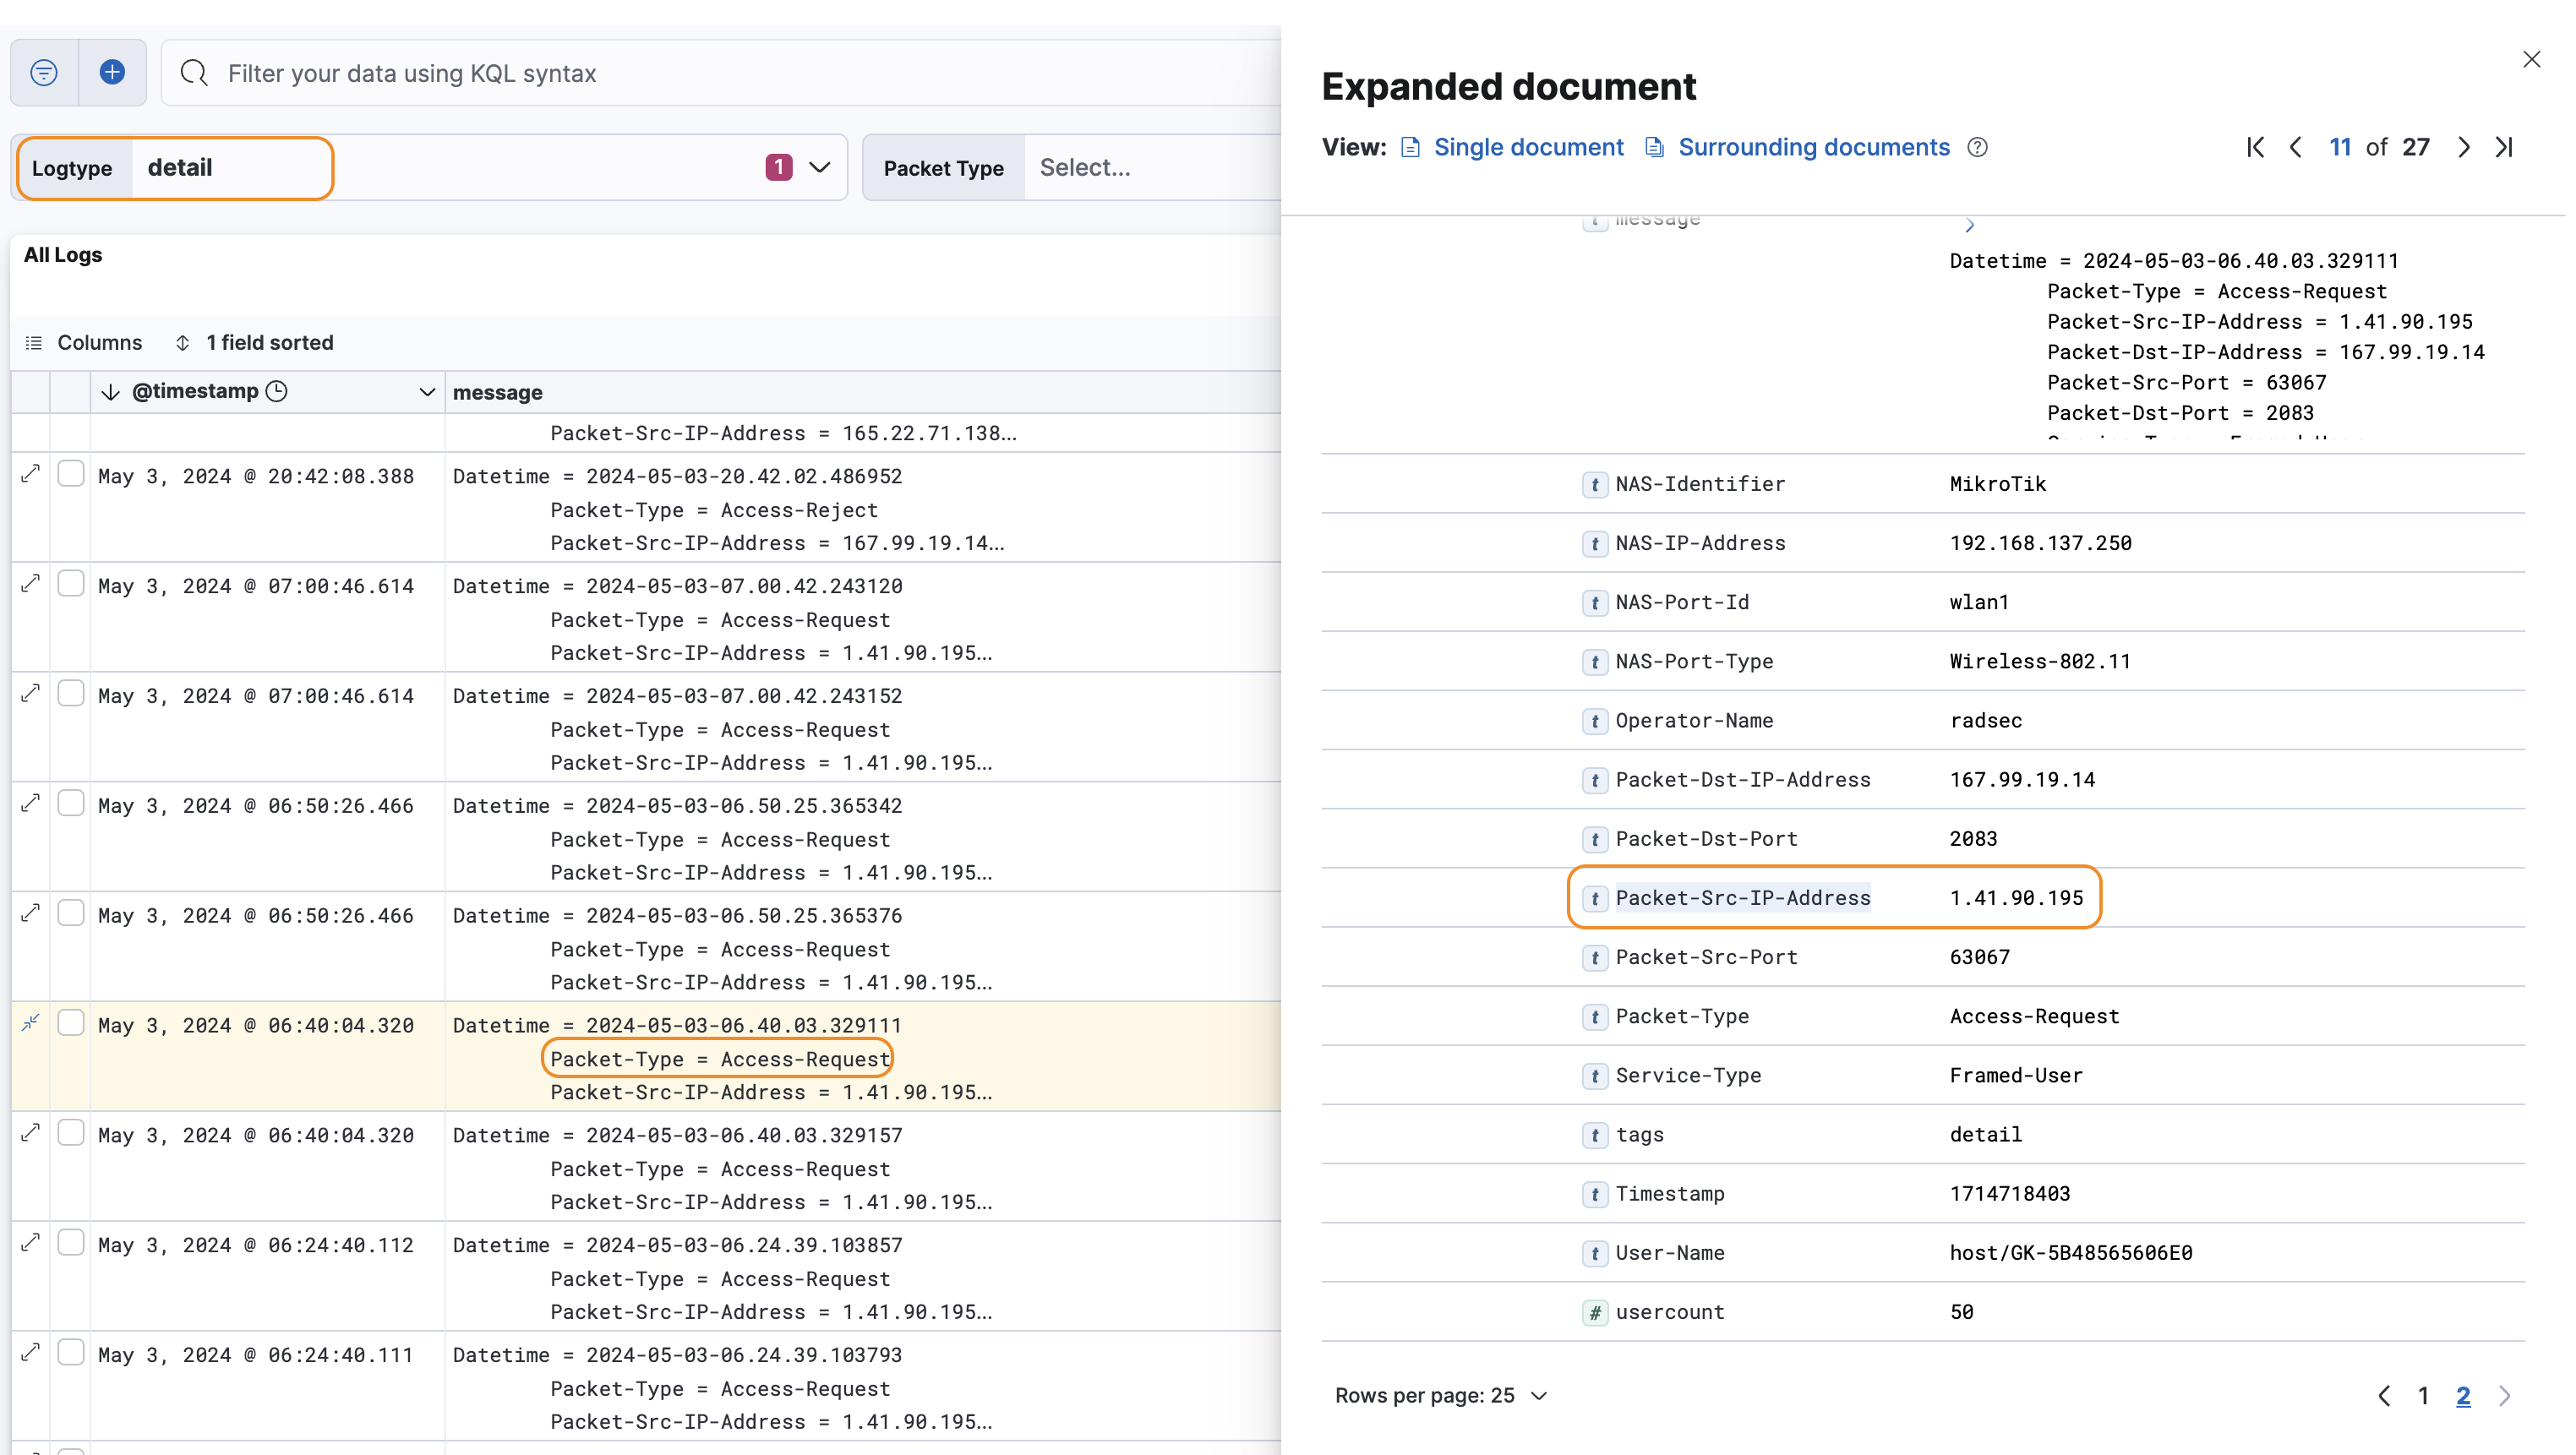Check the 06:50:26.466 first row box
2576x1455 pixels.
(x=71, y=803)
